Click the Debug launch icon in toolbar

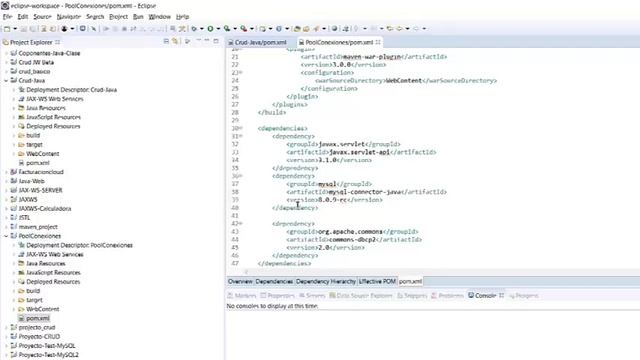(194, 29)
